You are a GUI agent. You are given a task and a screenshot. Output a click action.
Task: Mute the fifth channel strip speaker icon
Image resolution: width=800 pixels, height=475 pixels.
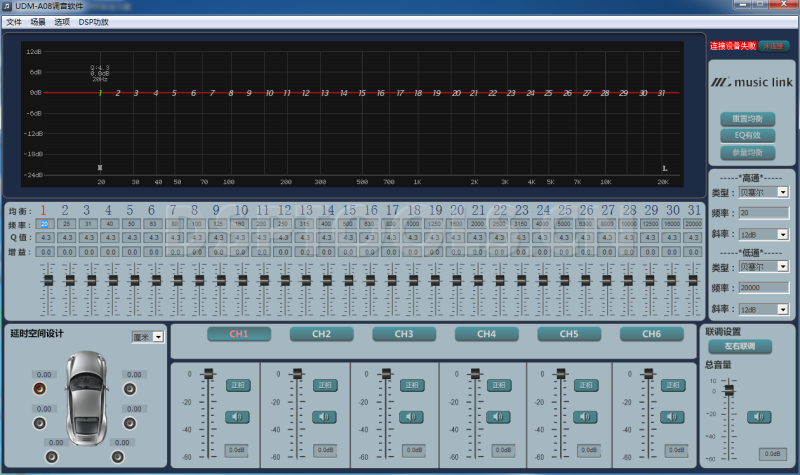tap(585, 417)
